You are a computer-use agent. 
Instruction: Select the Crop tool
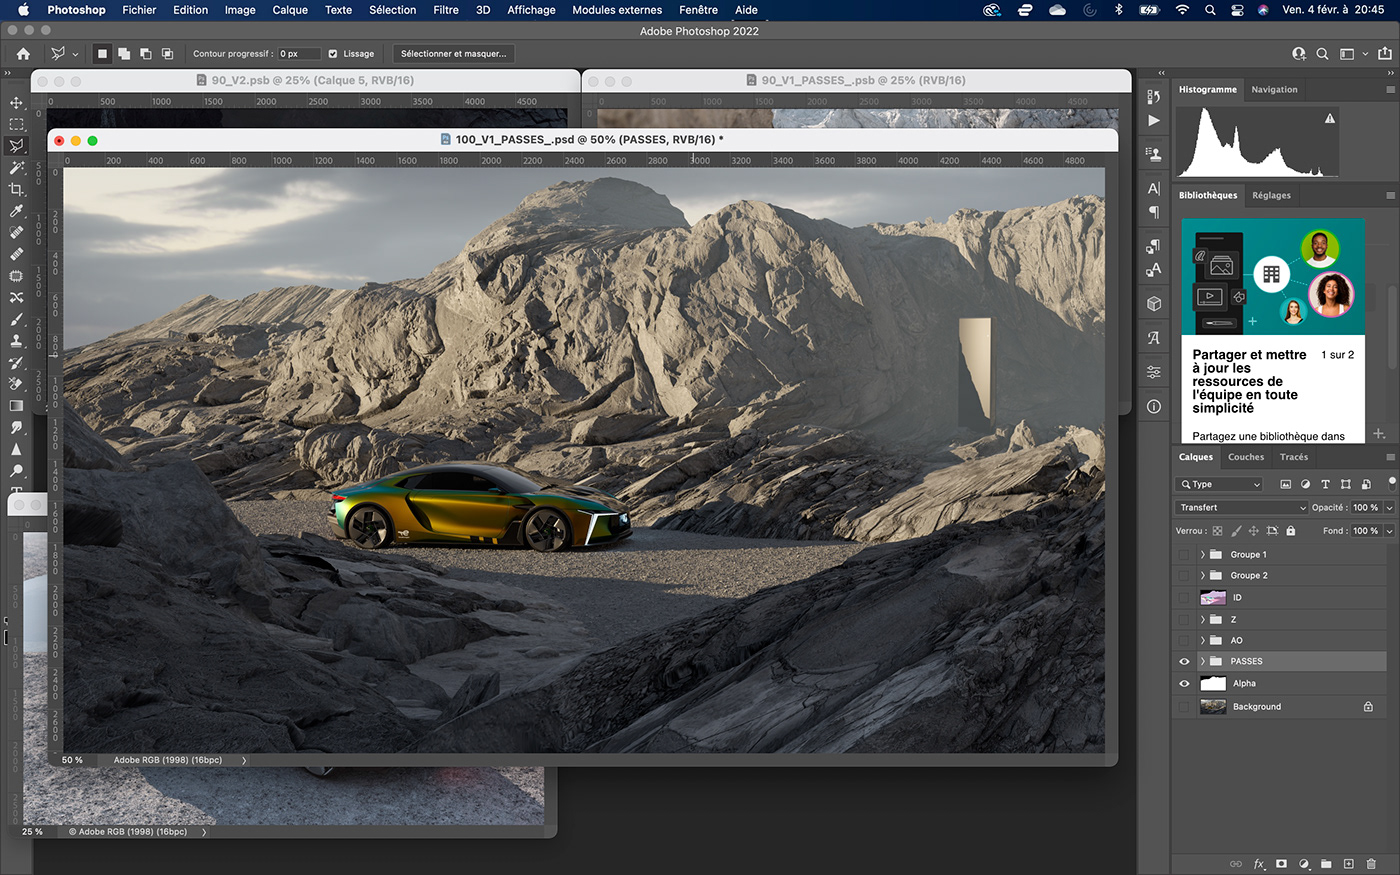16,189
